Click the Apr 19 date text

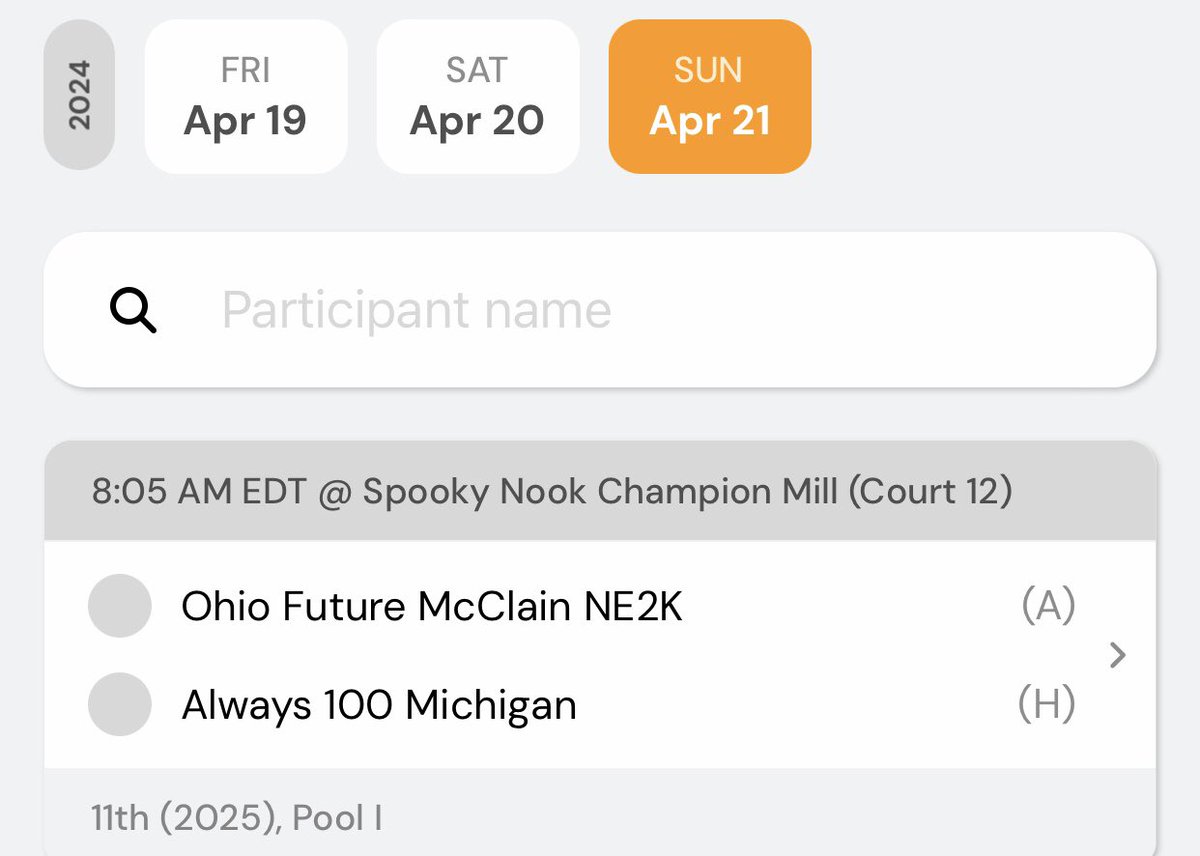pos(245,121)
